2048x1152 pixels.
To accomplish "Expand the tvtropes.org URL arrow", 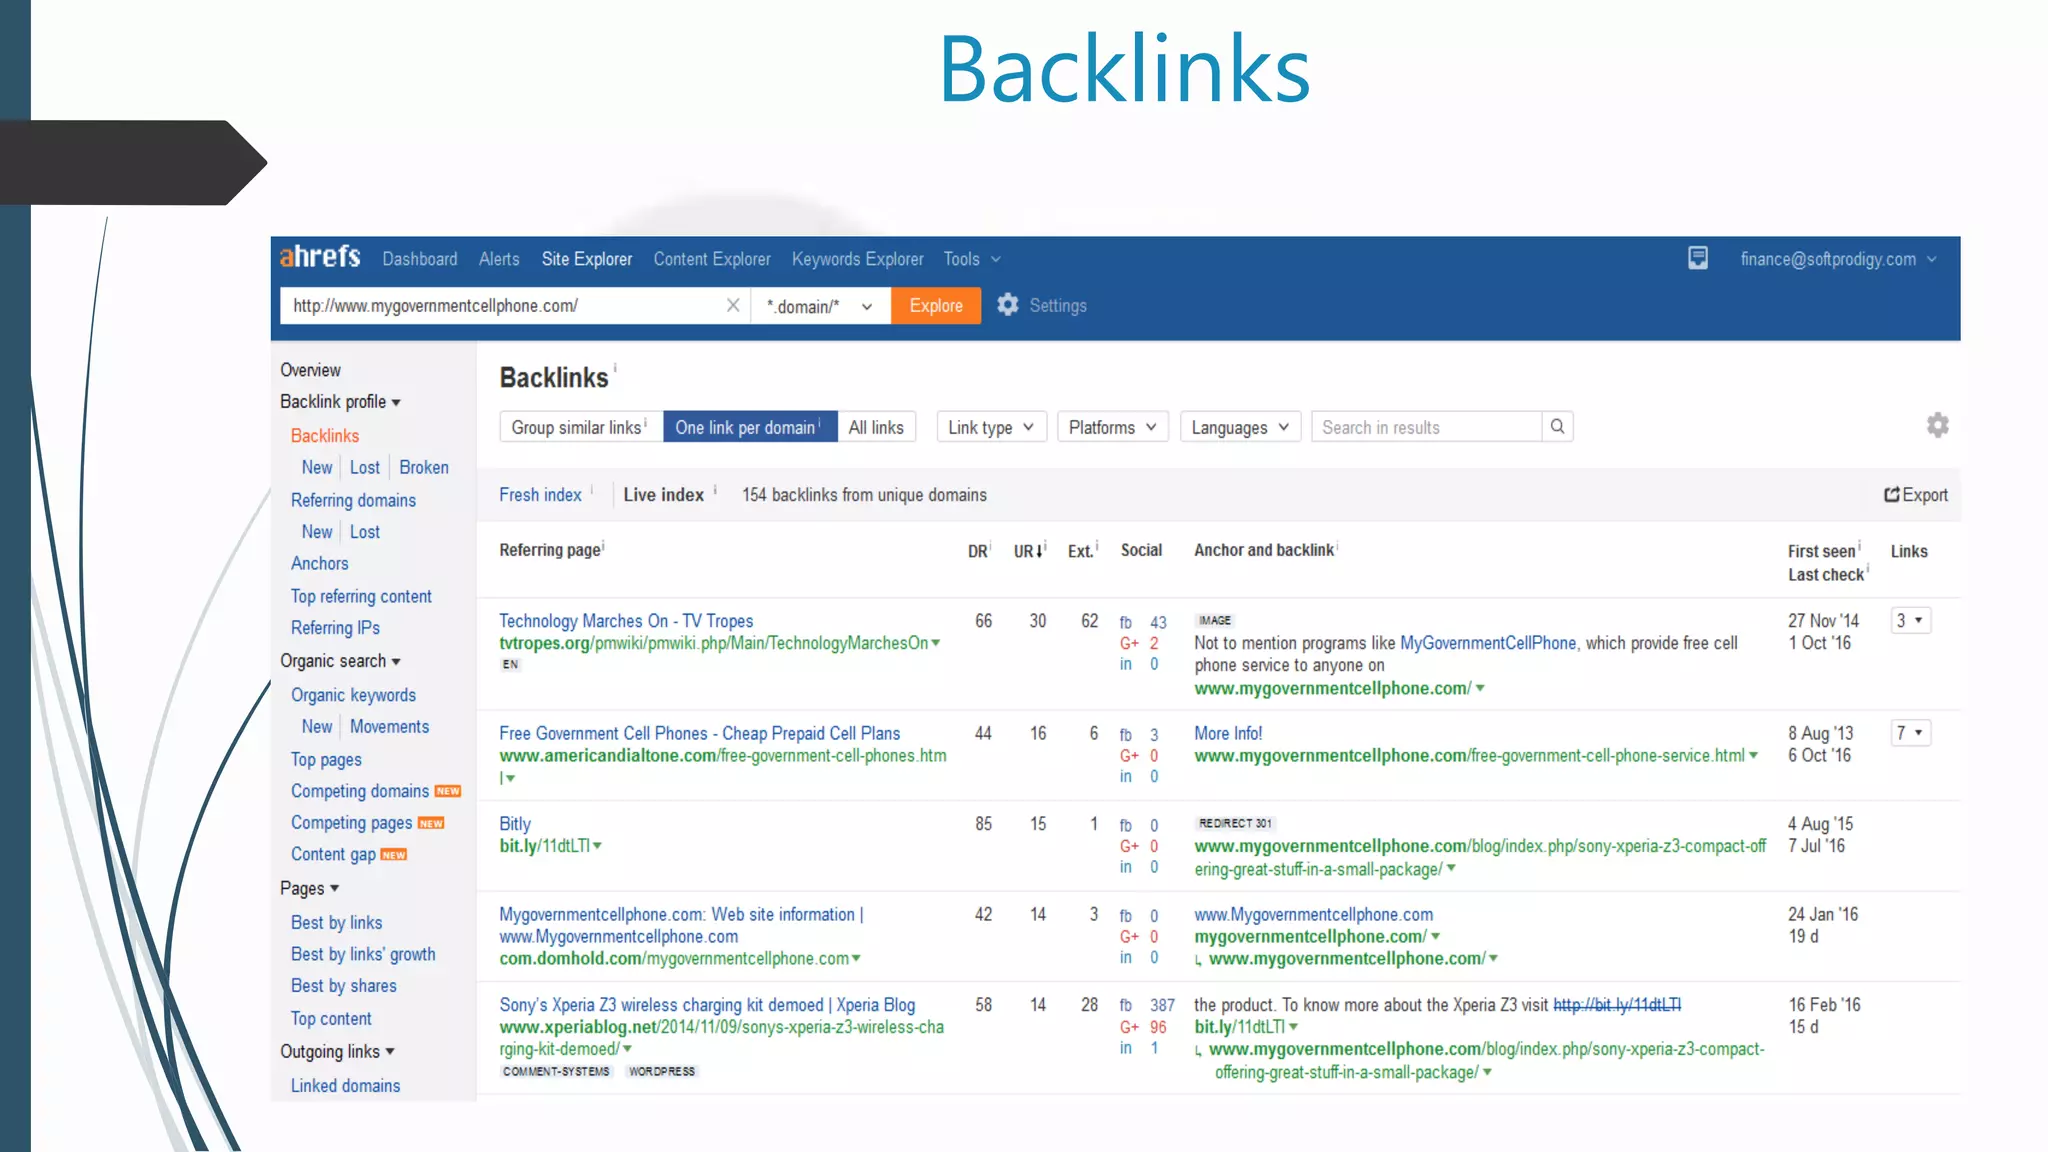I will pyautogui.click(x=936, y=643).
